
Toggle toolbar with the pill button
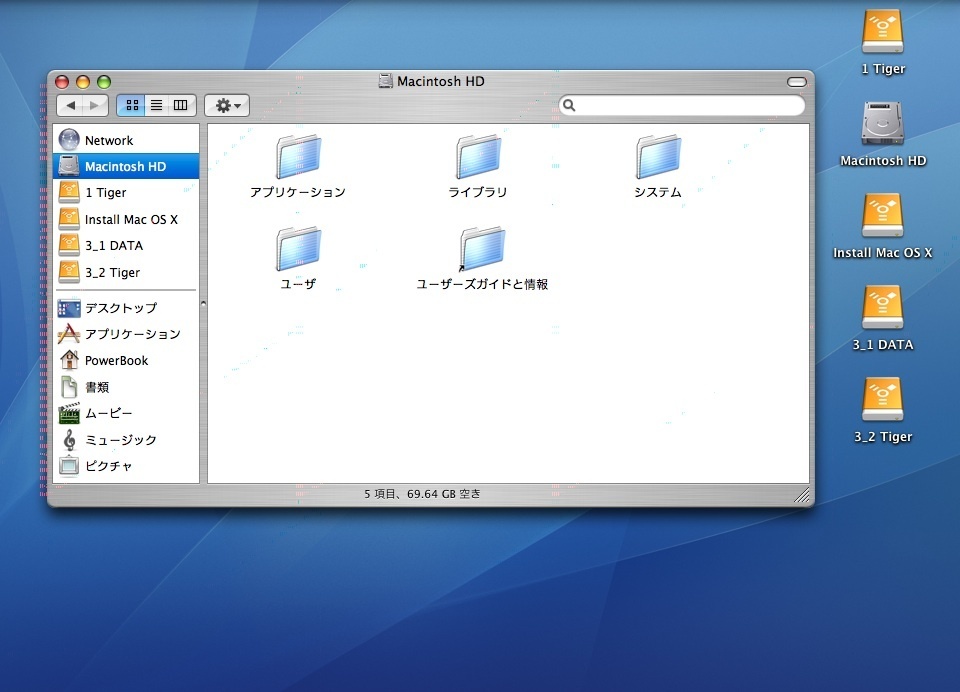tap(796, 82)
